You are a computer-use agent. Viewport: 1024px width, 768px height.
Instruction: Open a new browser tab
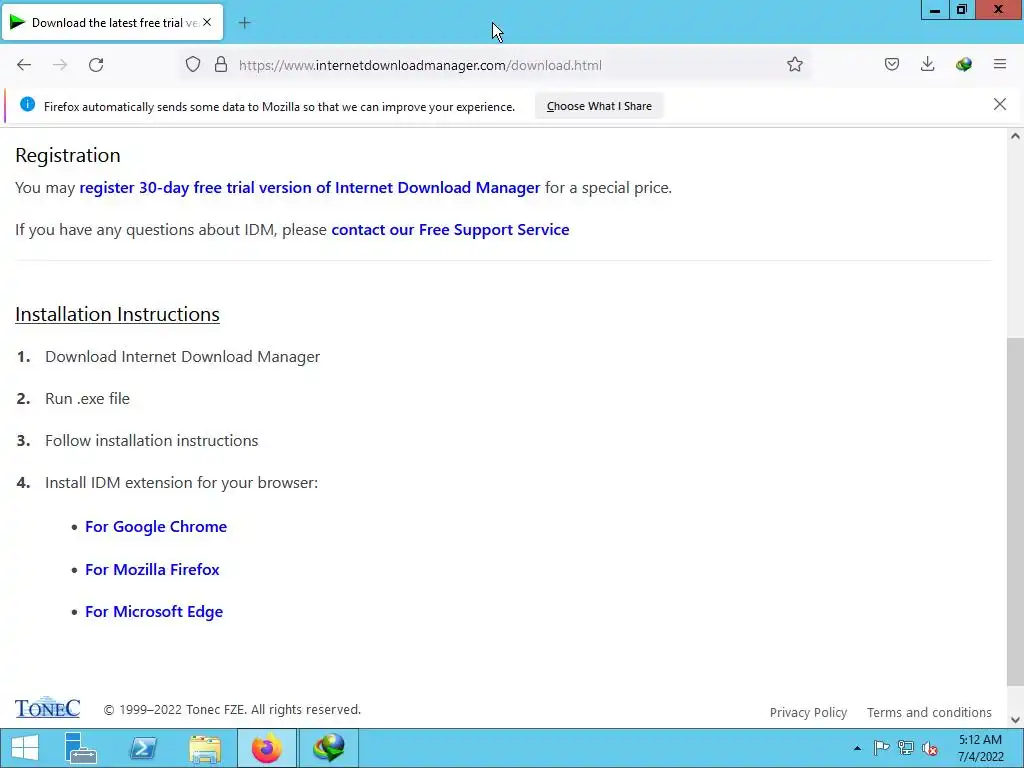click(x=244, y=23)
